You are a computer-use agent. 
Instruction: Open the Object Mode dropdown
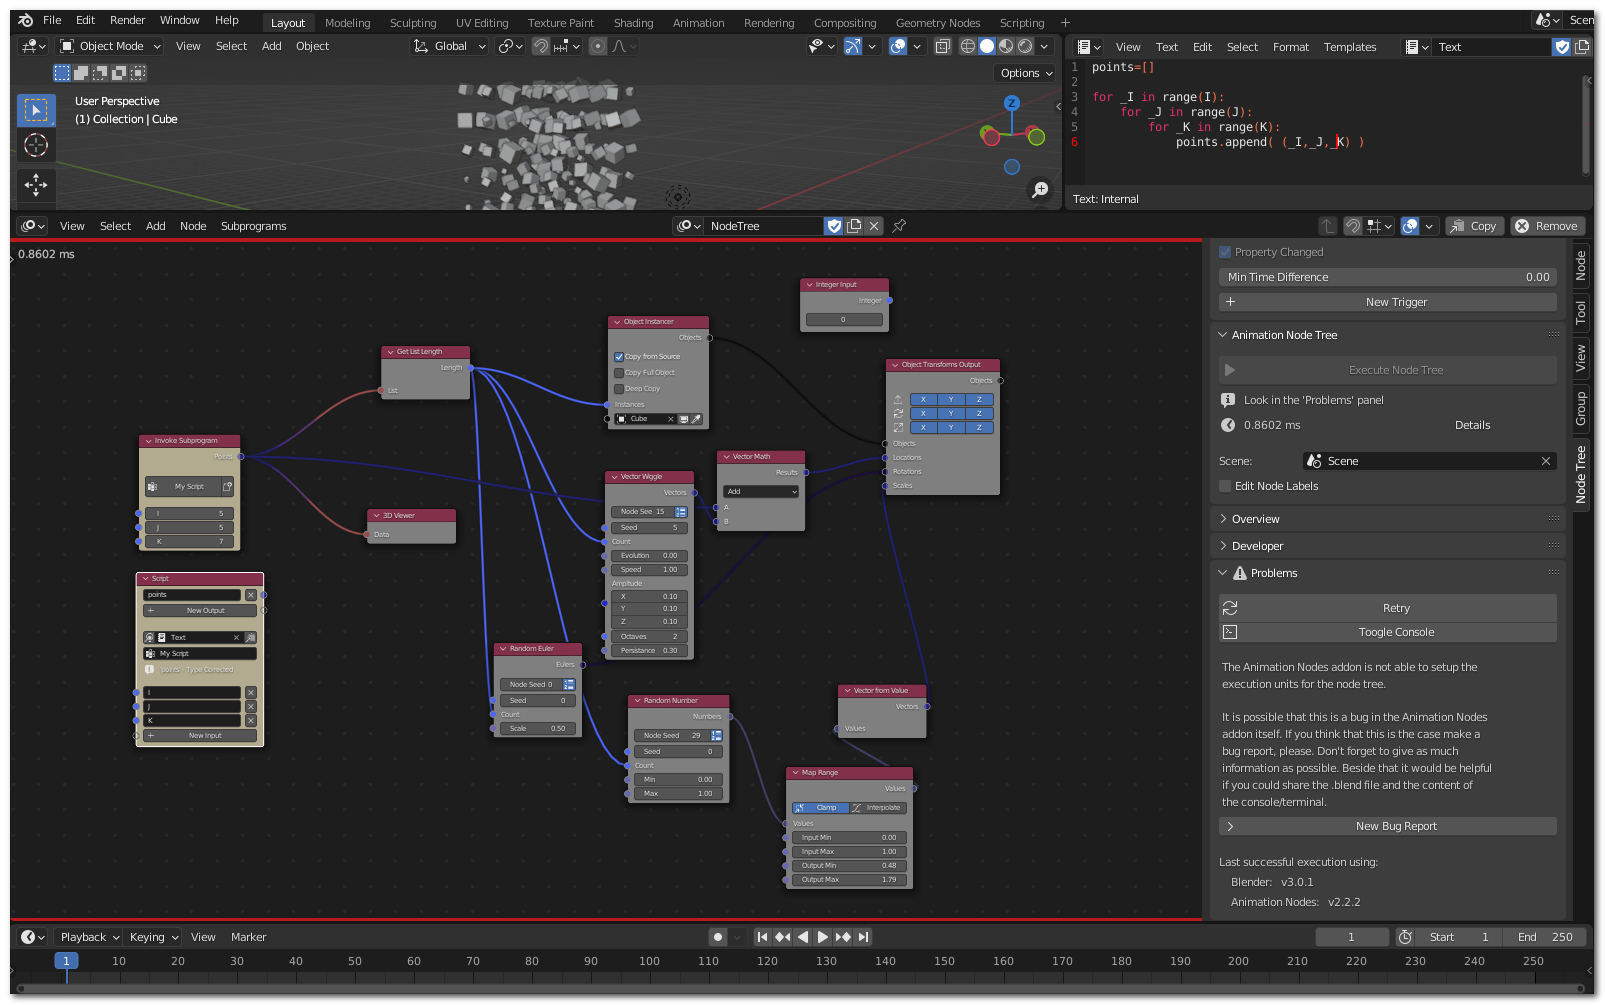[110, 46]
